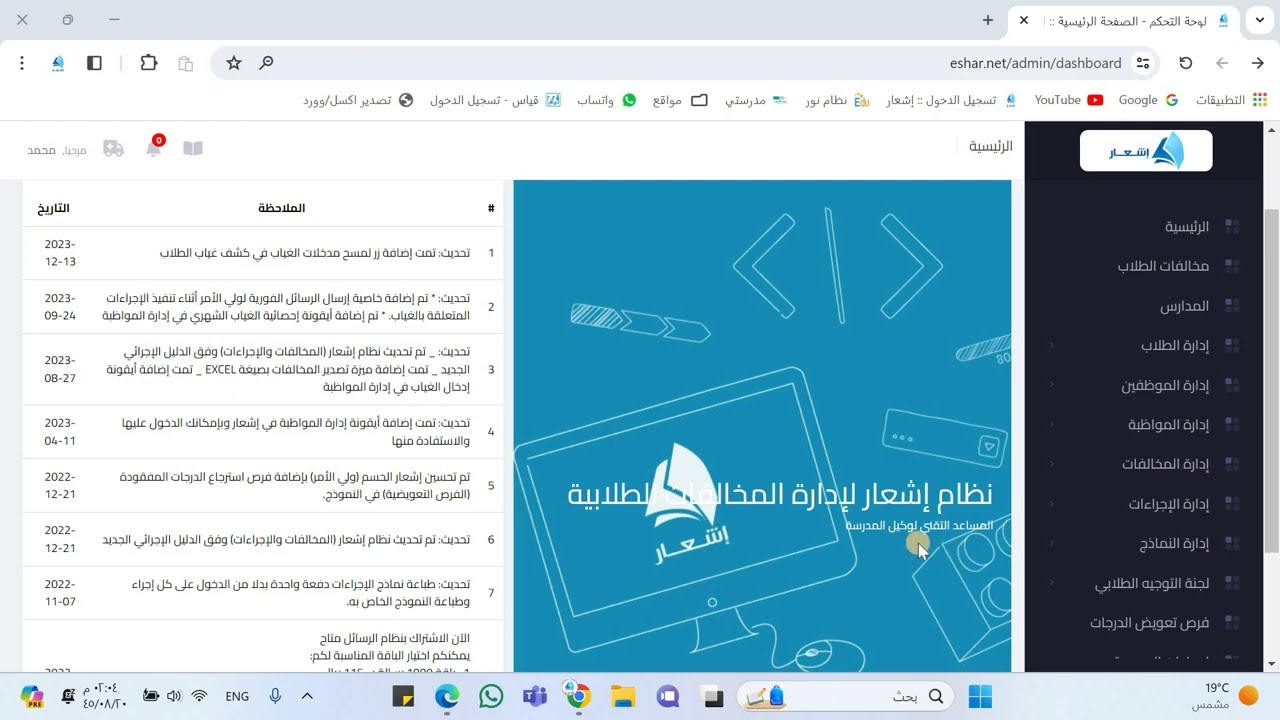Click the blue نظام إشعار banner image
Image resolution: width=1280 pixels, height=720 pixels.
point(762,426)
